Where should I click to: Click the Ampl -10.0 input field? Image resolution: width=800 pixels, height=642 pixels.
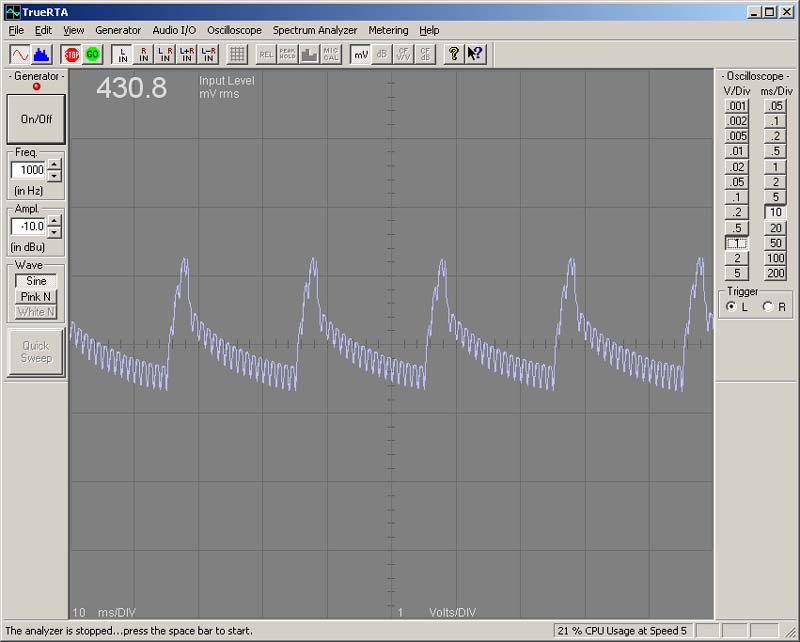pos(29,226)
